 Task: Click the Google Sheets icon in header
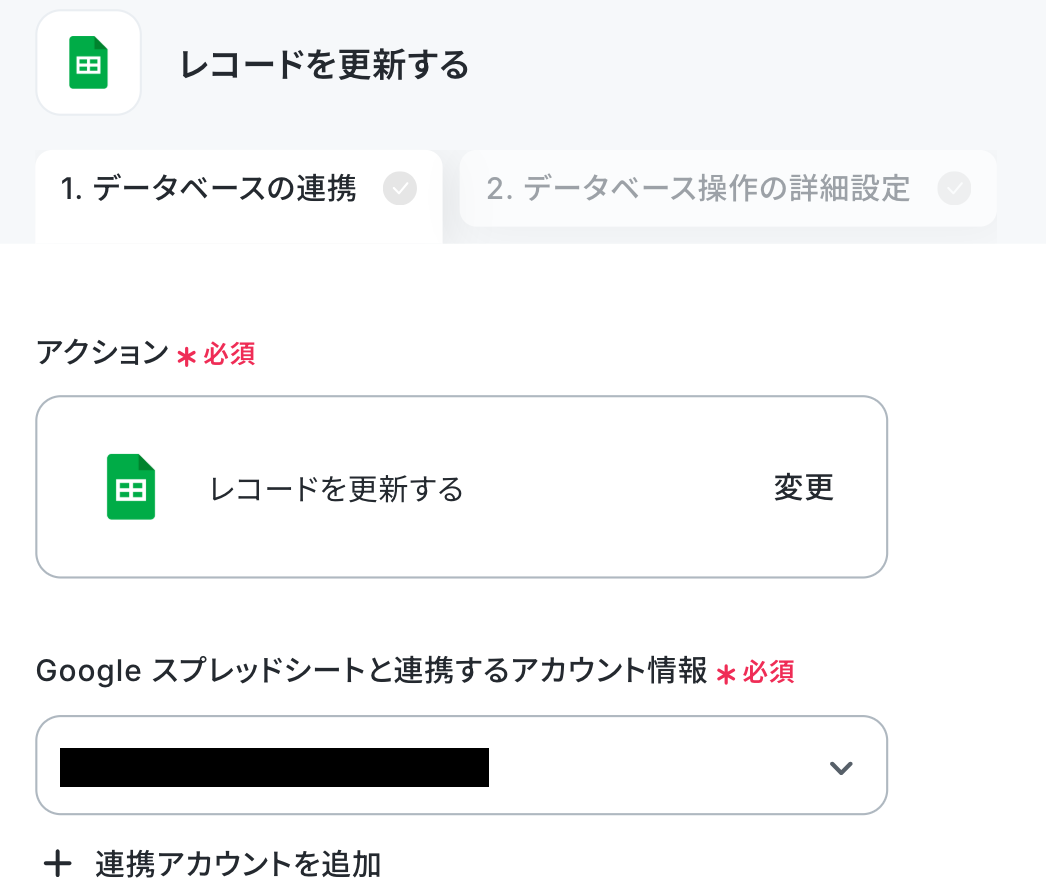pos(88,63)
